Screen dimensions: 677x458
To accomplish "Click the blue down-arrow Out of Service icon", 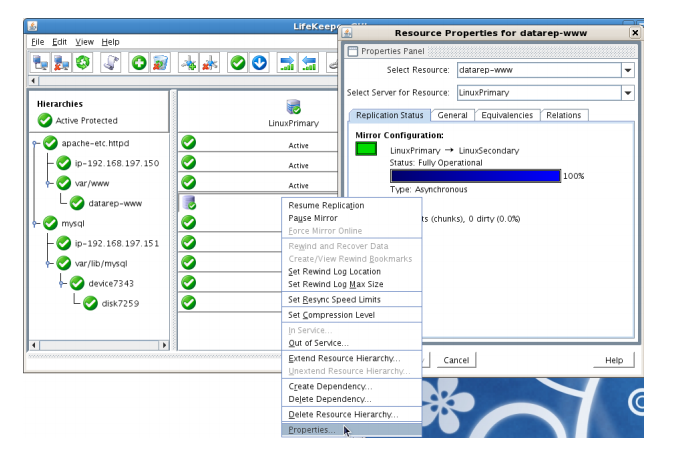I will (x=259, y=63).
